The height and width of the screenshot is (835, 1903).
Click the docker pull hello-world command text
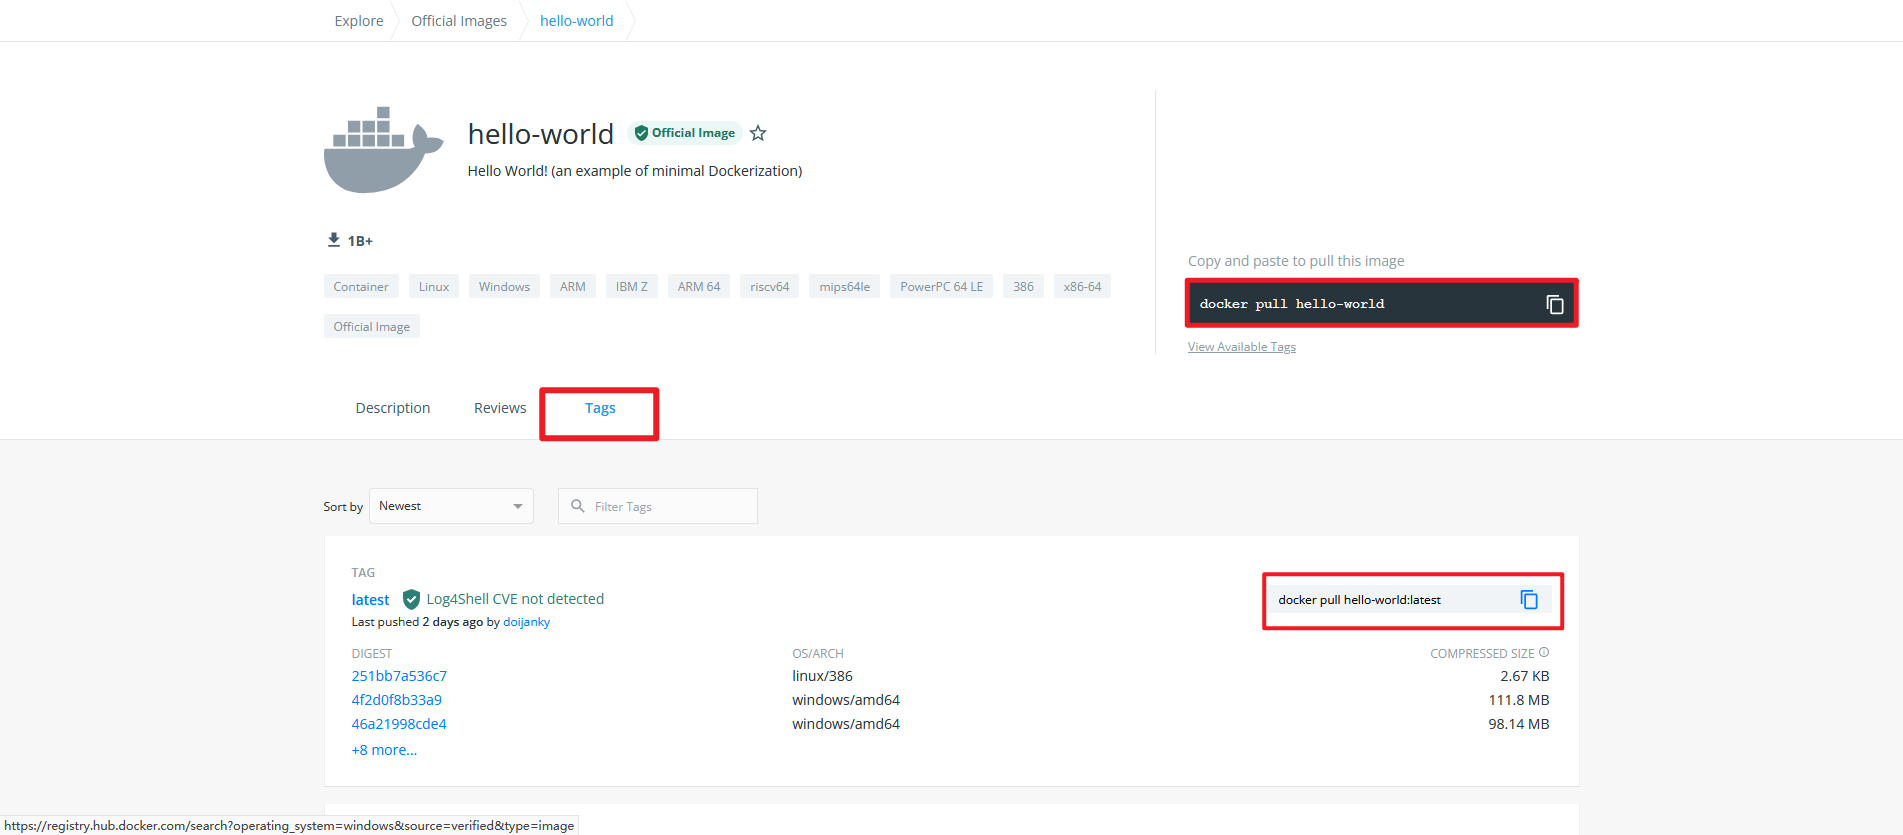click(x=1292, y=304)
